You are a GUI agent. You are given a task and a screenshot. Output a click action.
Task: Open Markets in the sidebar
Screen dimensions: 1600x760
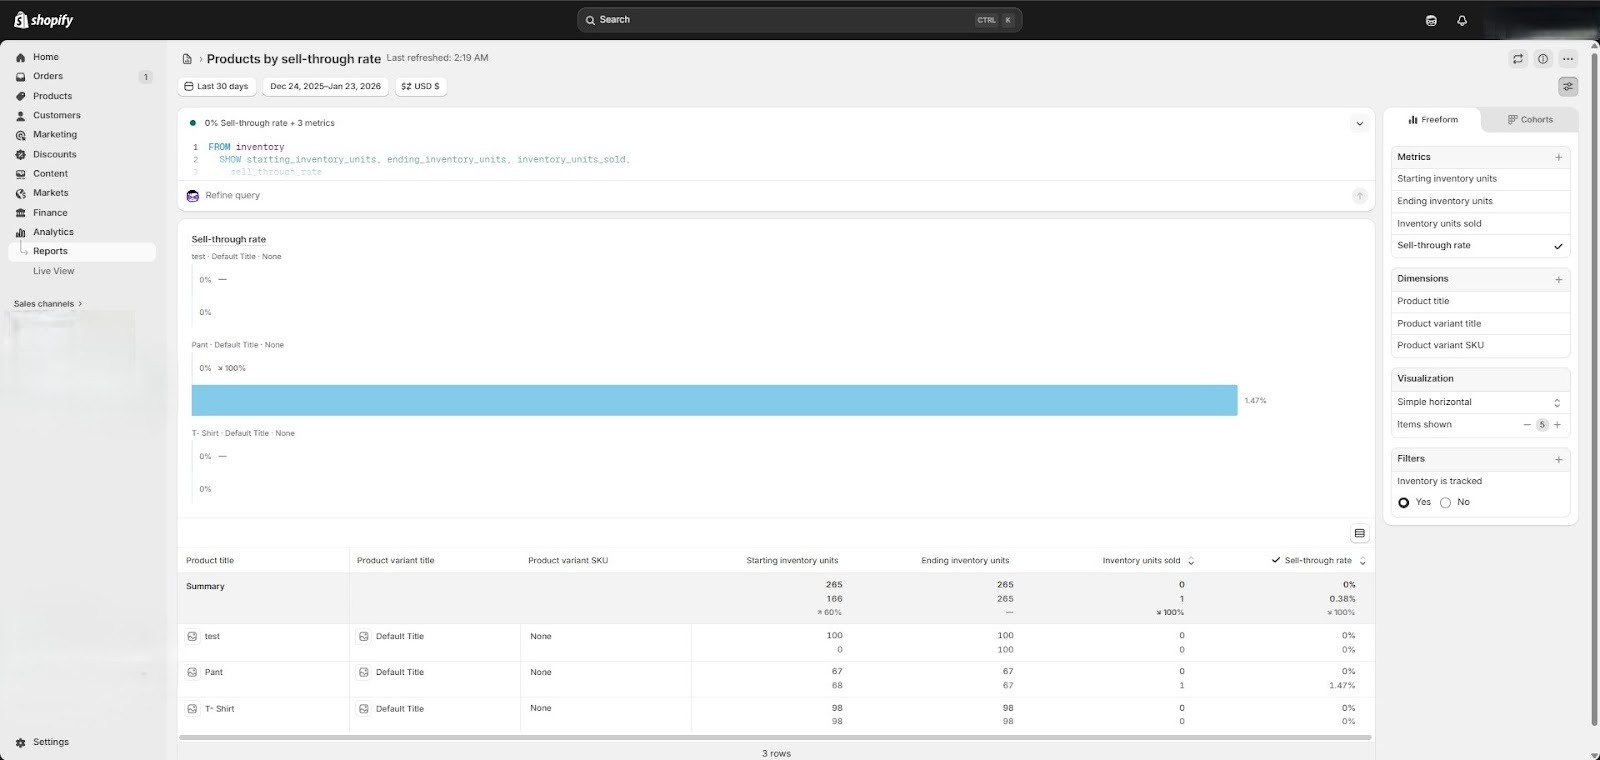pyautogui.click(x=51, y=193)
